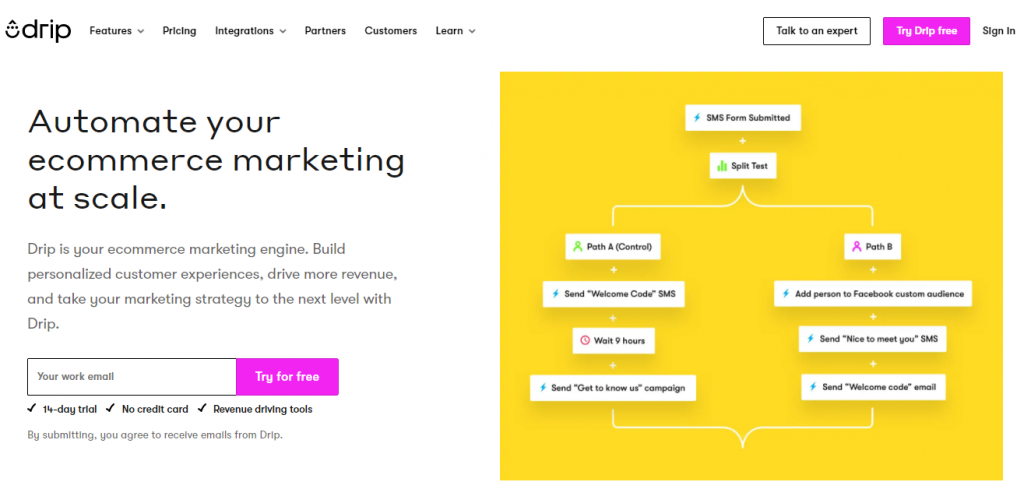Open the Integrations dropdown
The image size is (1024, 482).
pyautogui.click(x=250, y=31)
